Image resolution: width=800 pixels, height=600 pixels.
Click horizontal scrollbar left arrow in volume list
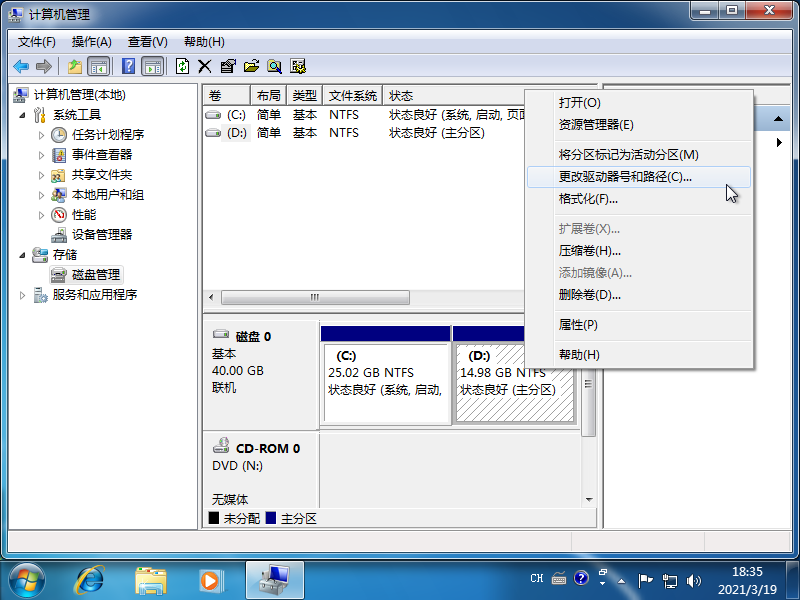pyautogui.click(x=212, y=297)
